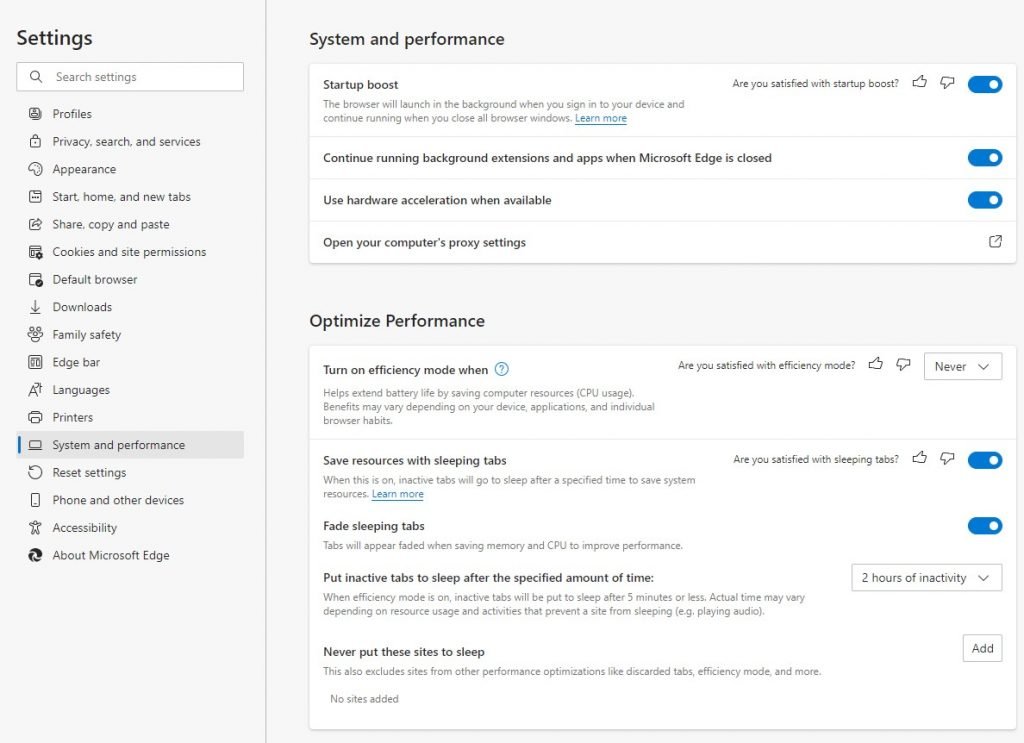Click the Reset settings icon
Image resolution: width=1024 pixels, height=743 pixels.
pyautogui.click(x=35, y=472)
